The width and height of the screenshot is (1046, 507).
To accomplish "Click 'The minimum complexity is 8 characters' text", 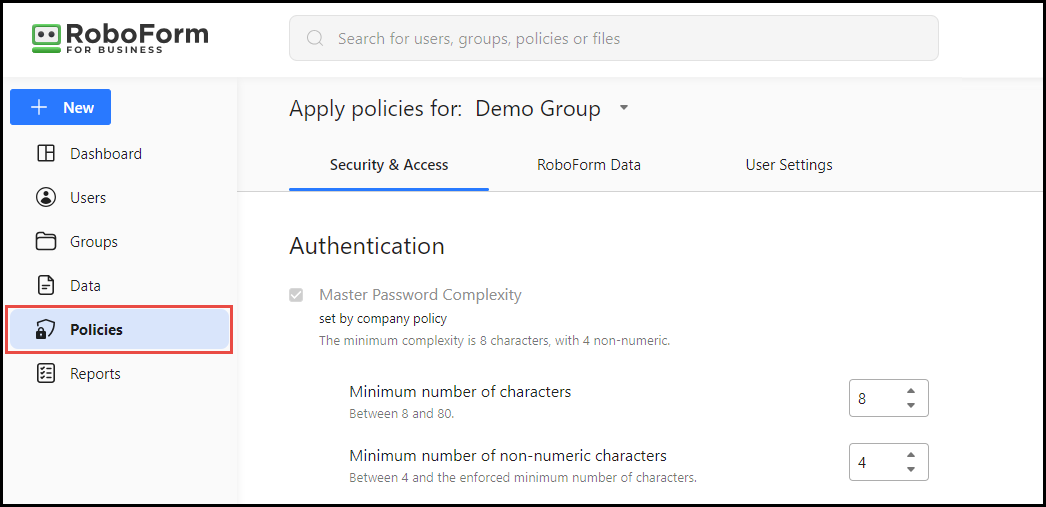I will 494,341.
